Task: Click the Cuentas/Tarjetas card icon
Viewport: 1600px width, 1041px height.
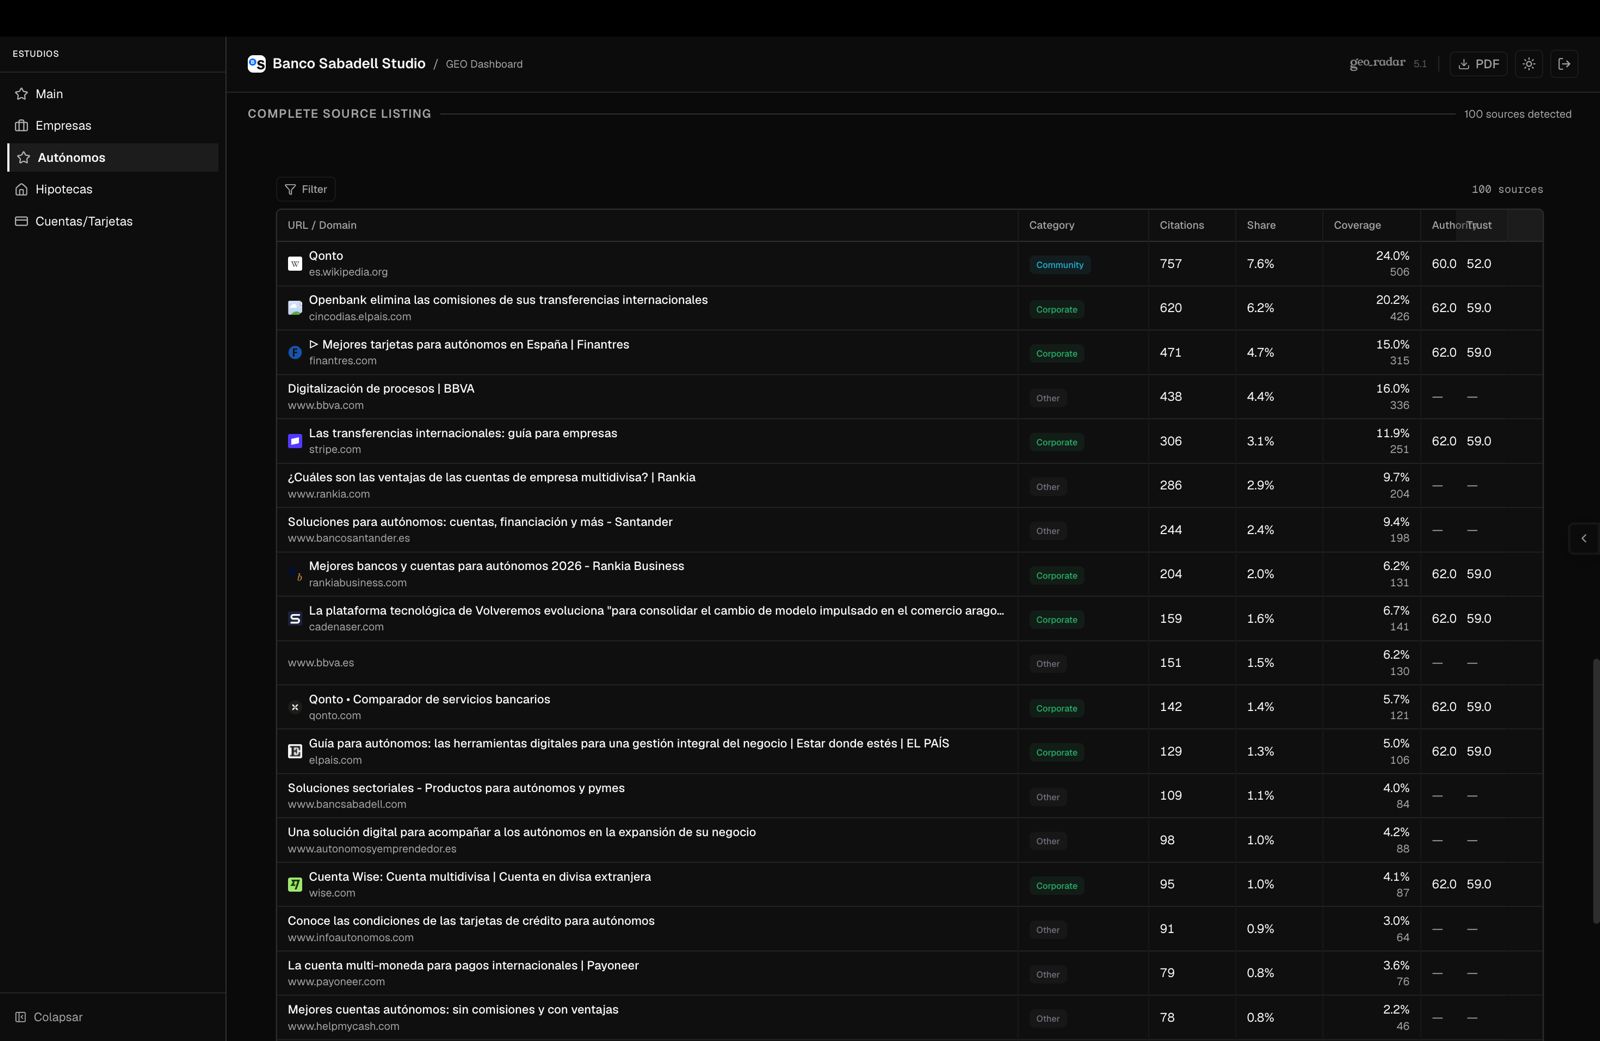Action: pyautogui.click(x=21, y=222)
